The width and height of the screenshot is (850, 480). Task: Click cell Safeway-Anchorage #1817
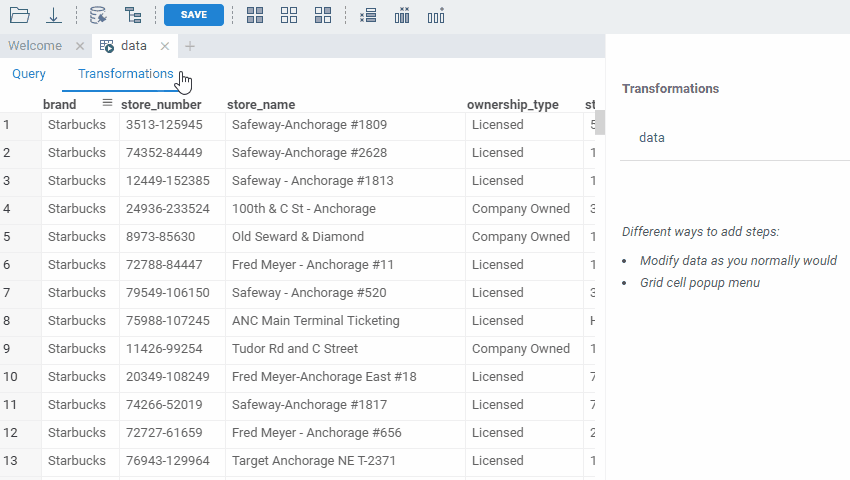345,405
